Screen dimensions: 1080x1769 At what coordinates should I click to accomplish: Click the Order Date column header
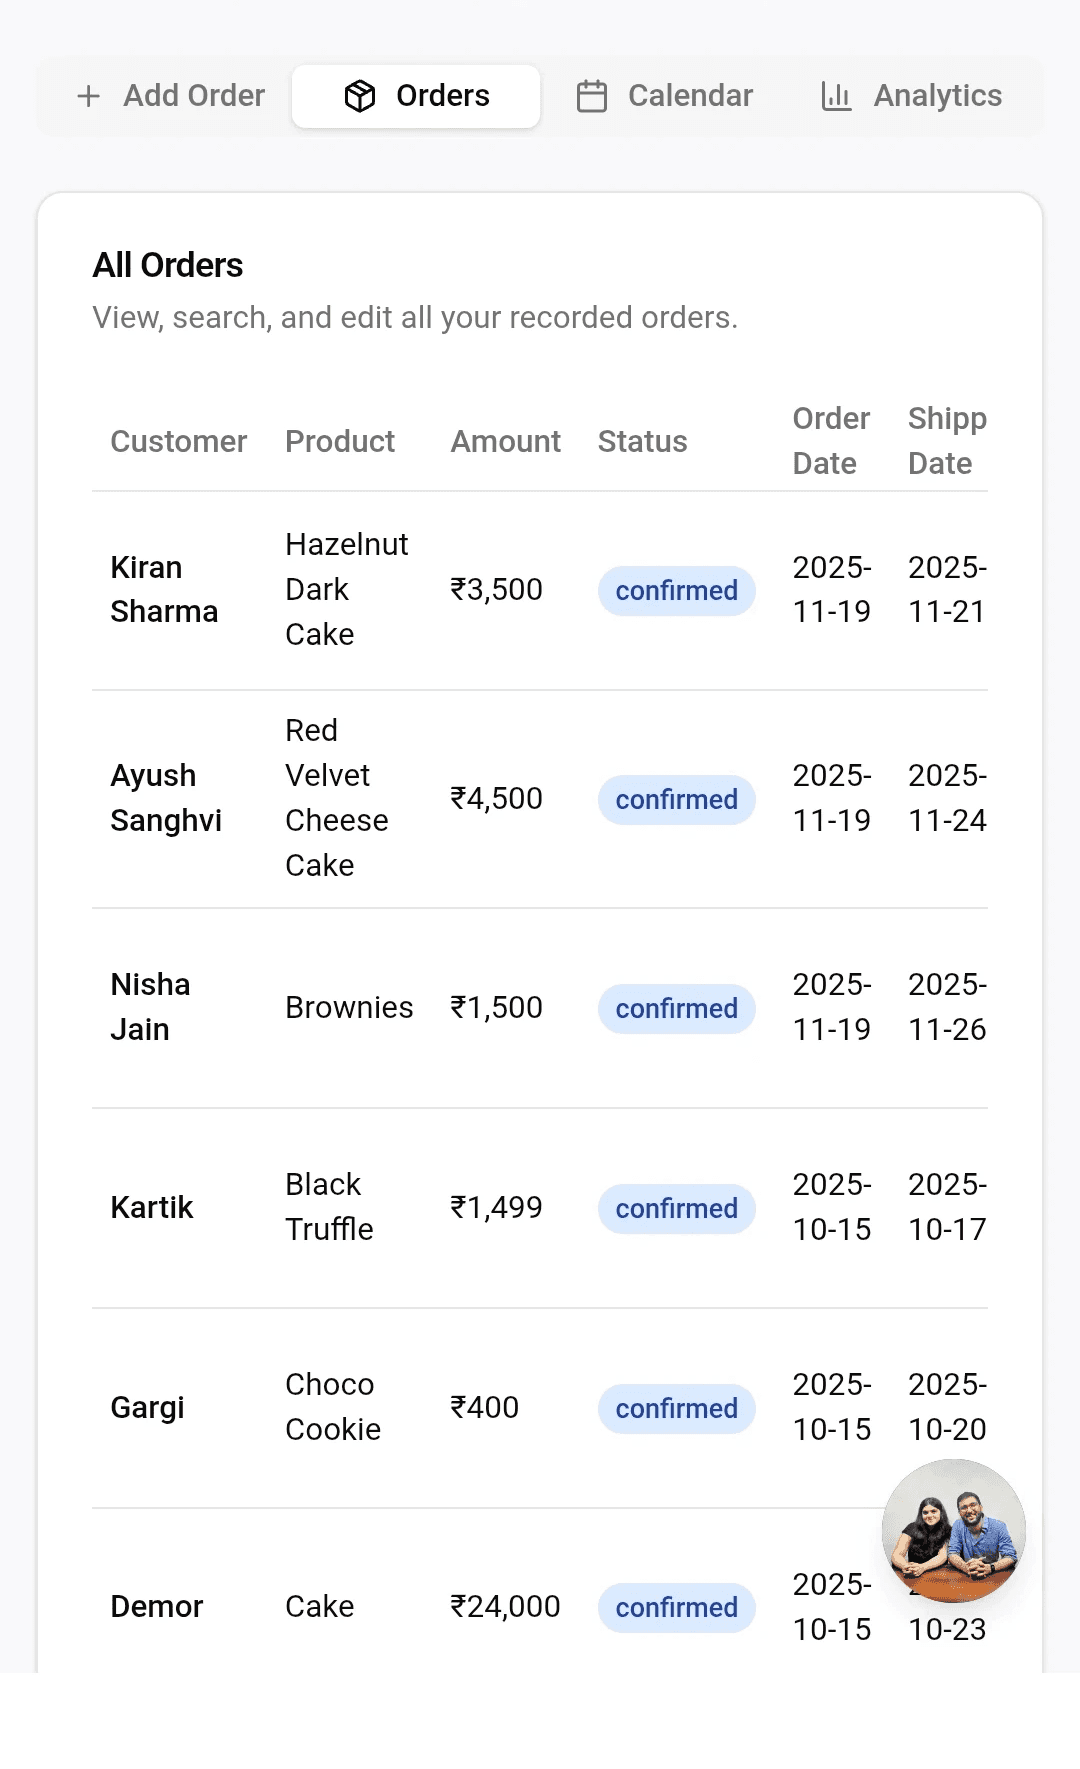click(831, 441)
